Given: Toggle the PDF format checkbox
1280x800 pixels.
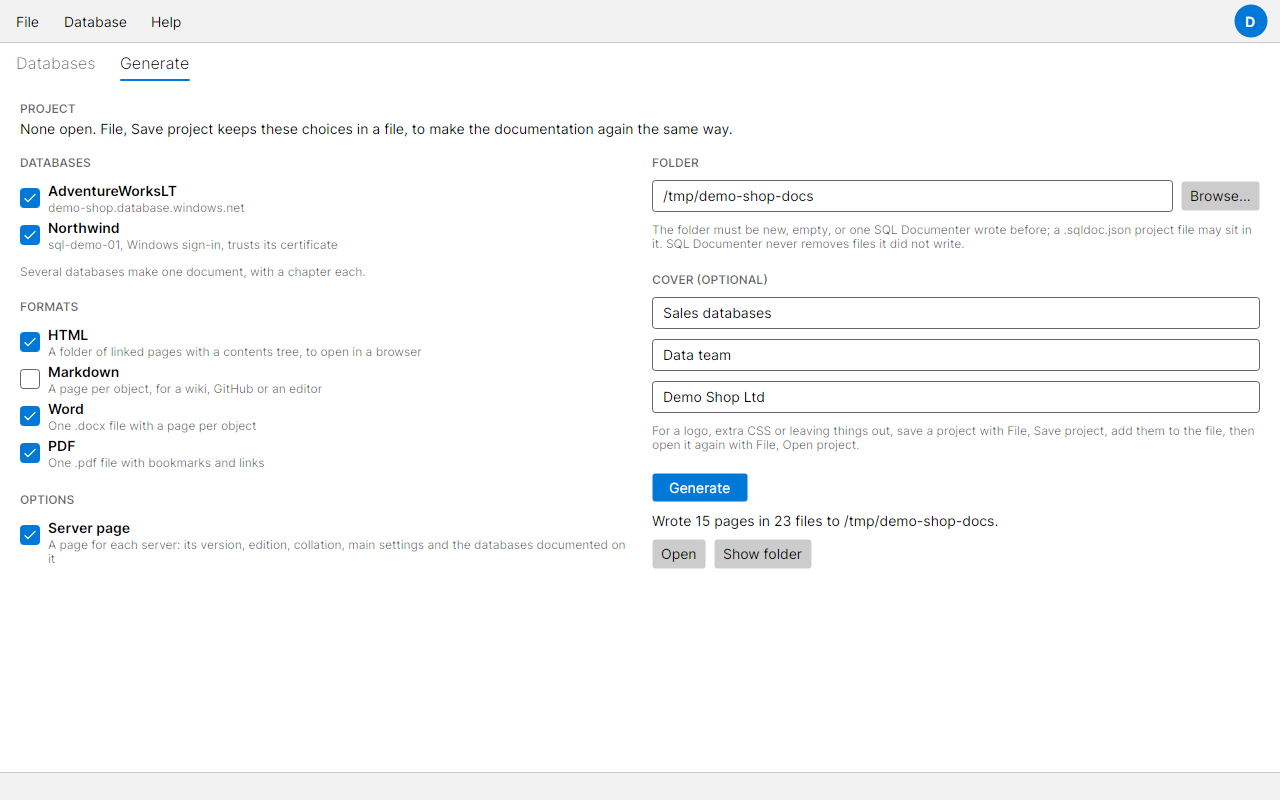Looking at the screenshot, I should click(30, 453).
